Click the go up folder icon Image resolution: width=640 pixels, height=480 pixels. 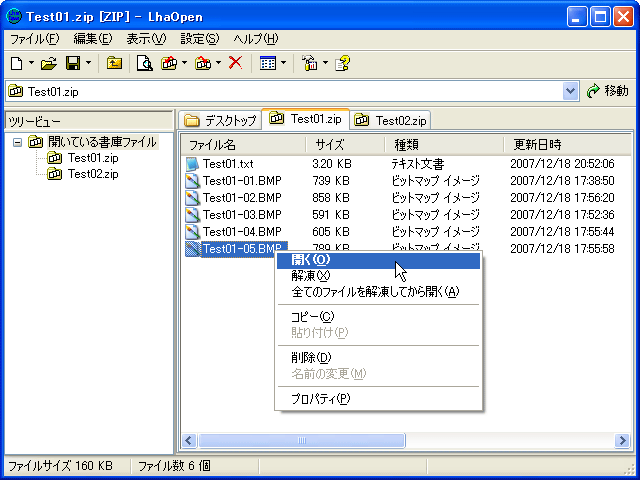pos(114,63)
